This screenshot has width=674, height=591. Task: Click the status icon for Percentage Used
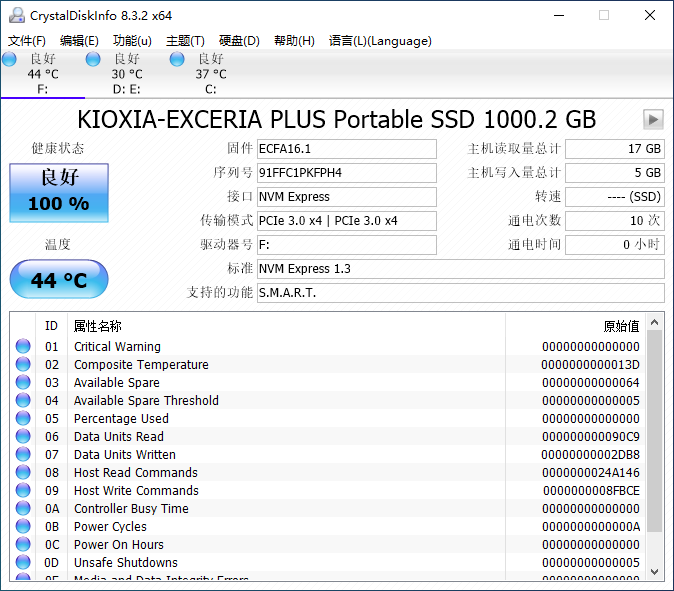point(23,418)
